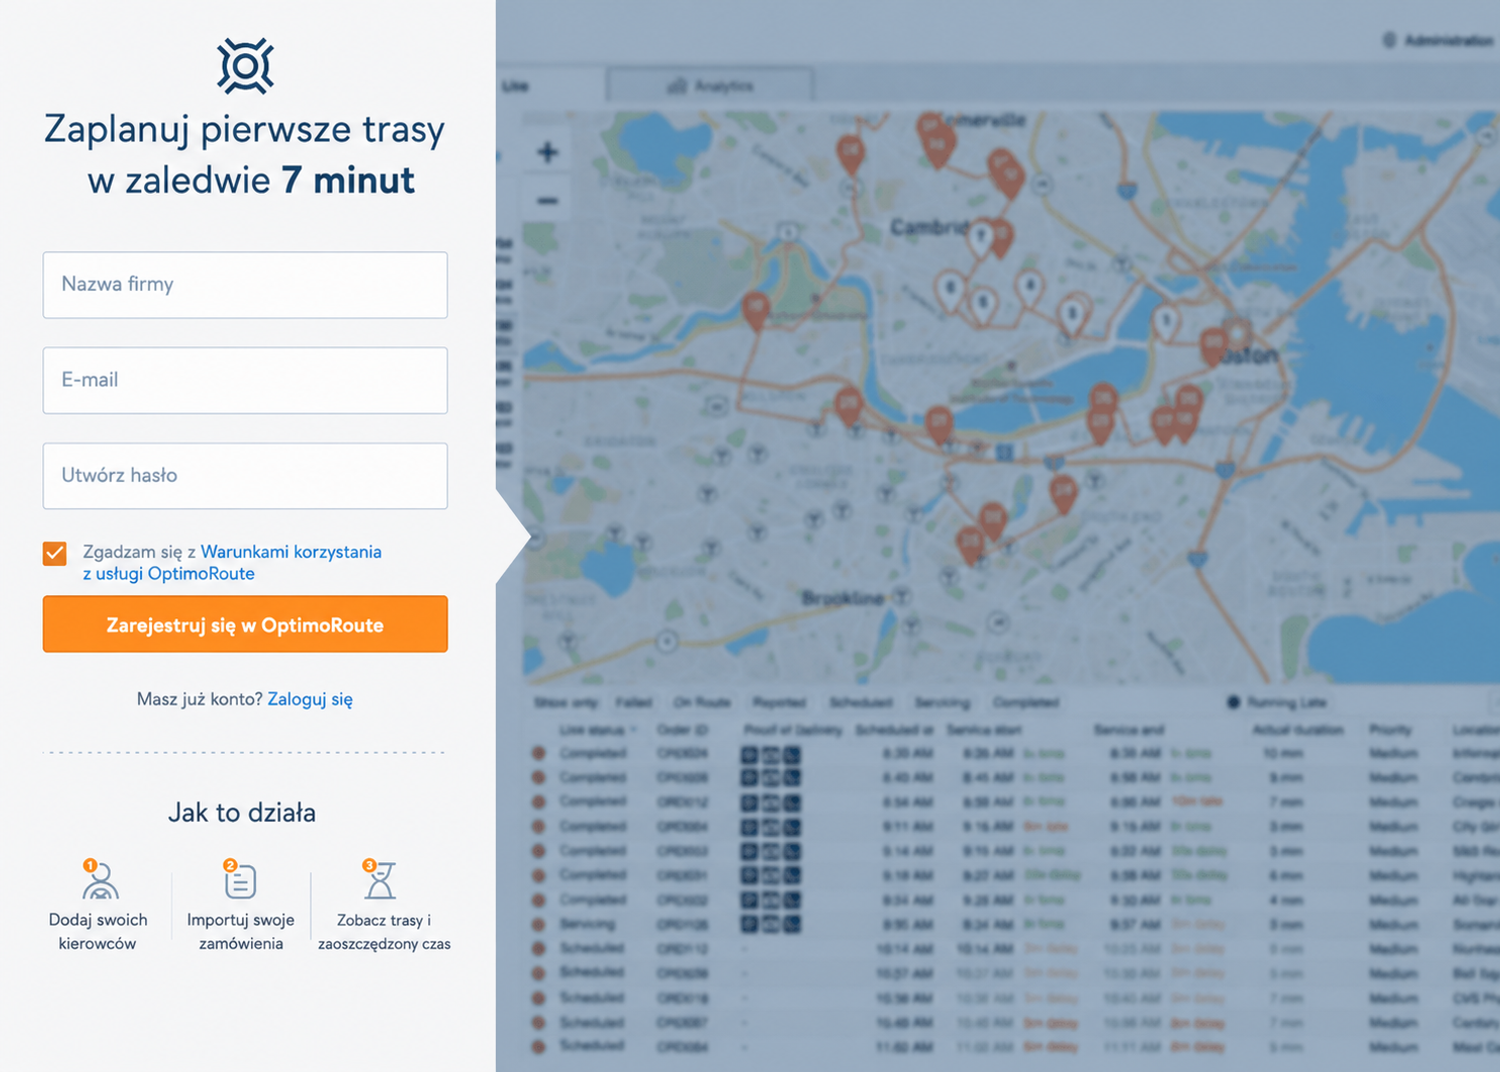
Task: Click the 'Importuj swoje zamówienia' document icon
Action: [x=240, y=880]
